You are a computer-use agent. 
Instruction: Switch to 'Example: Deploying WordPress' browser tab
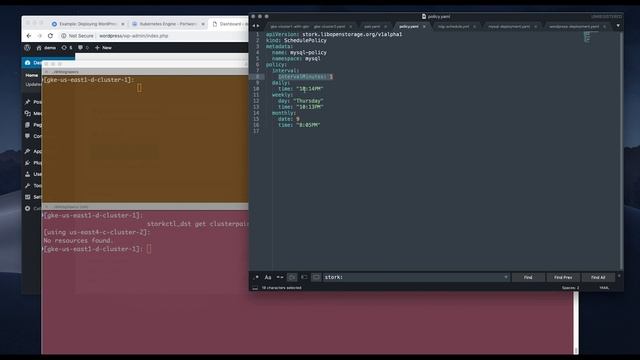(87, 24)
